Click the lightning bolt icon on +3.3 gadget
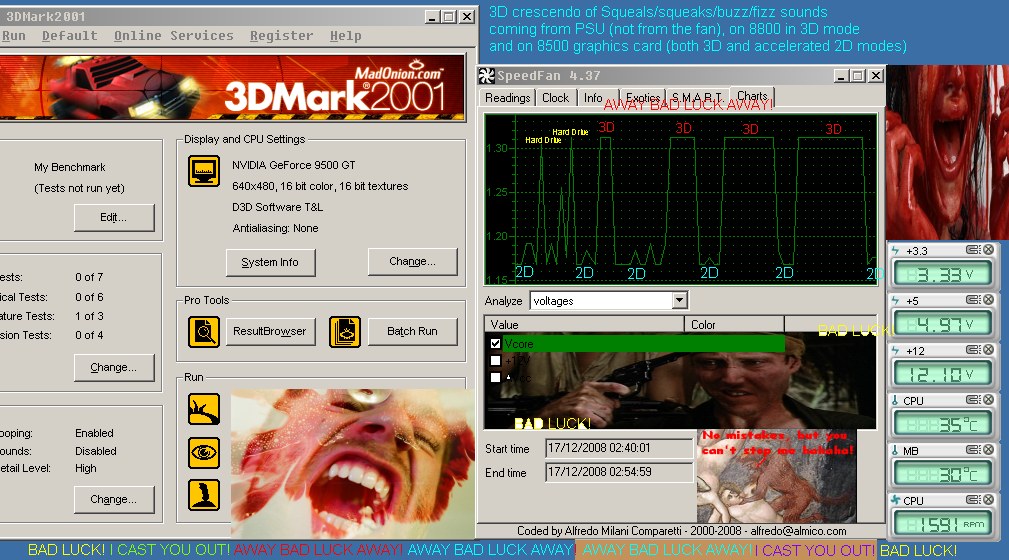Image resolution: width=1009 pixels, height=560 pixels. [896, 250]
